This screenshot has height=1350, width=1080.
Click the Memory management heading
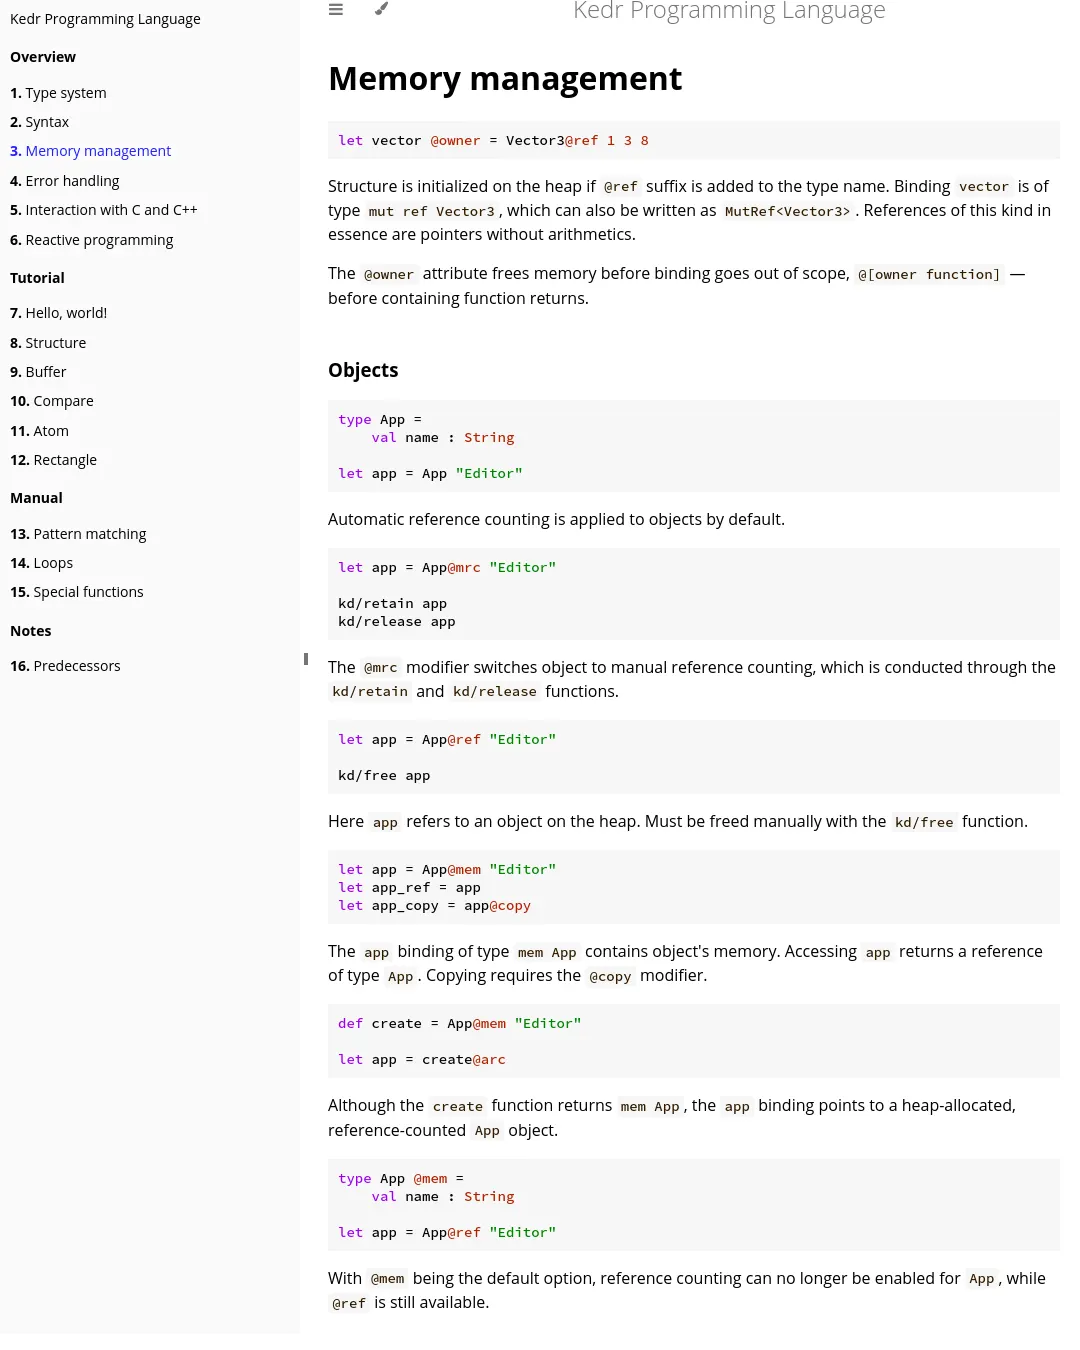pos(505,79)
